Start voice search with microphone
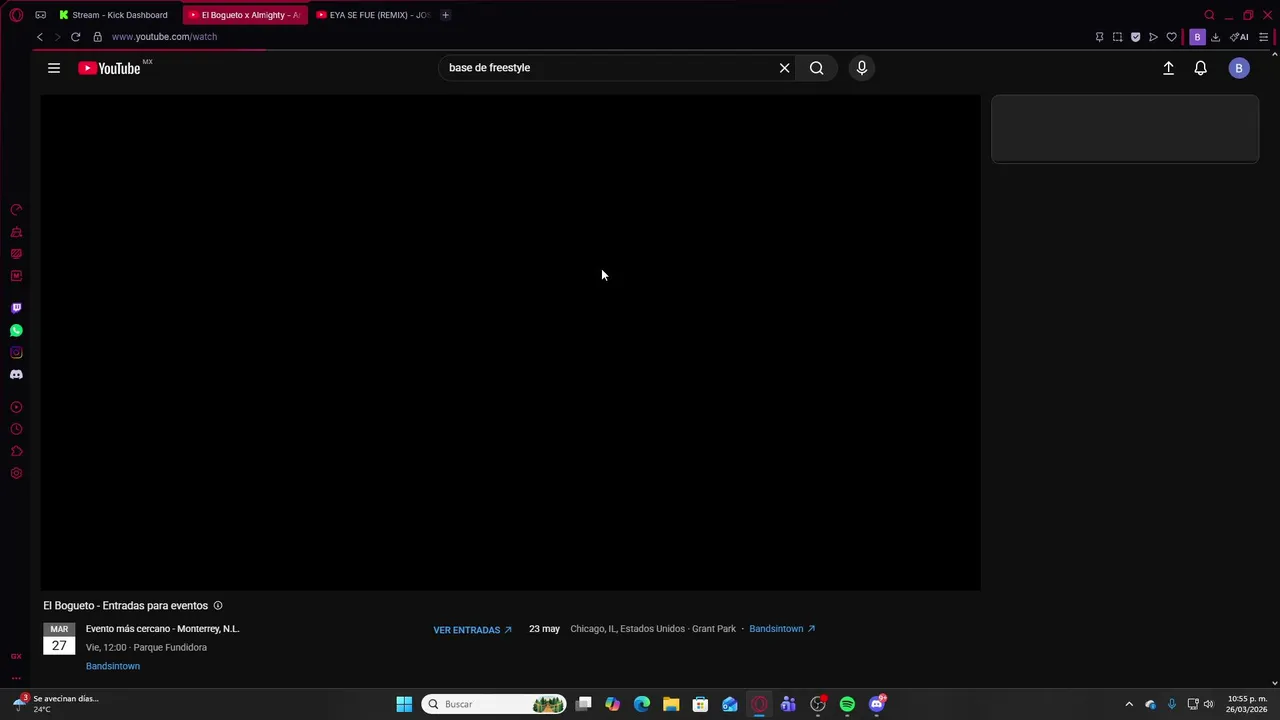 pos(862,68)
